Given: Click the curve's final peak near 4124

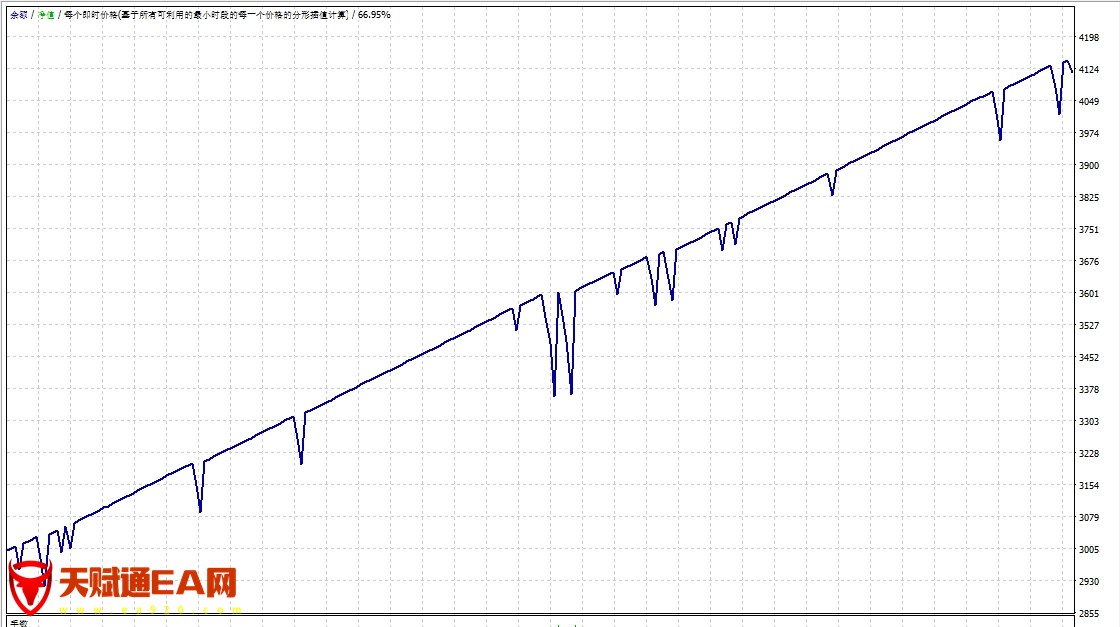Looking at the screenshot, I should pos(1066,62).
